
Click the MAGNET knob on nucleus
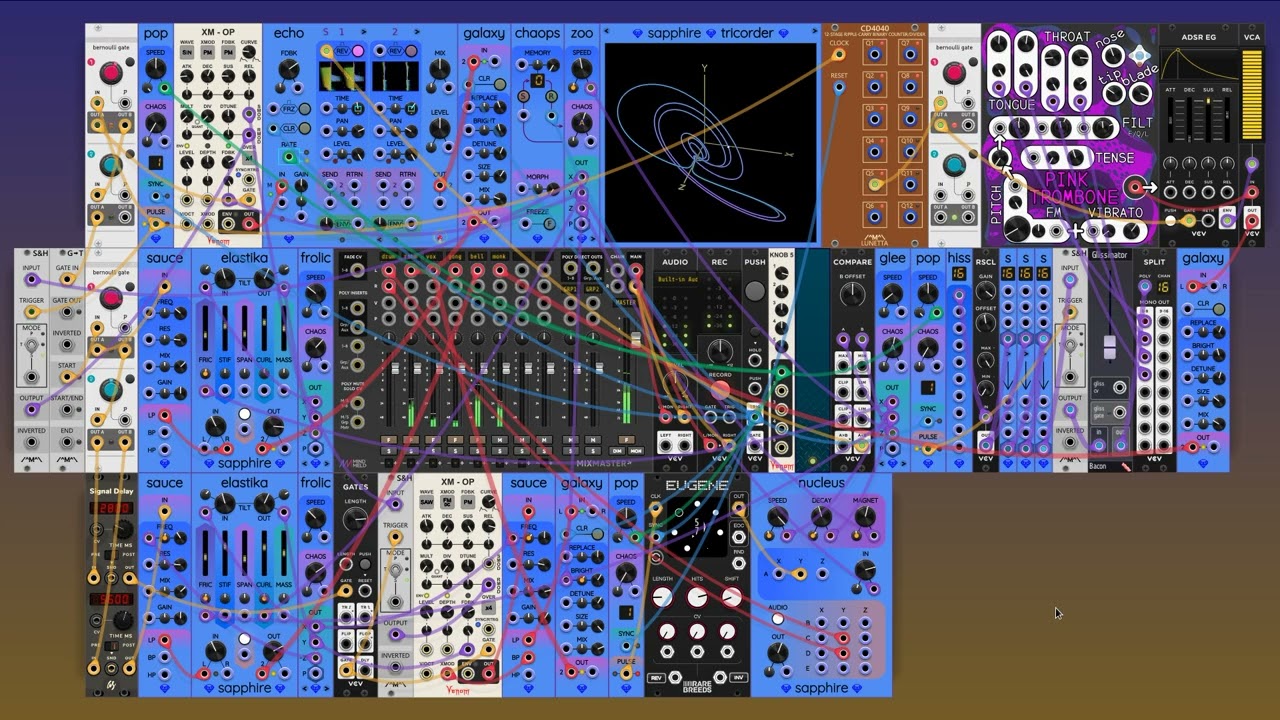(865, 516)
